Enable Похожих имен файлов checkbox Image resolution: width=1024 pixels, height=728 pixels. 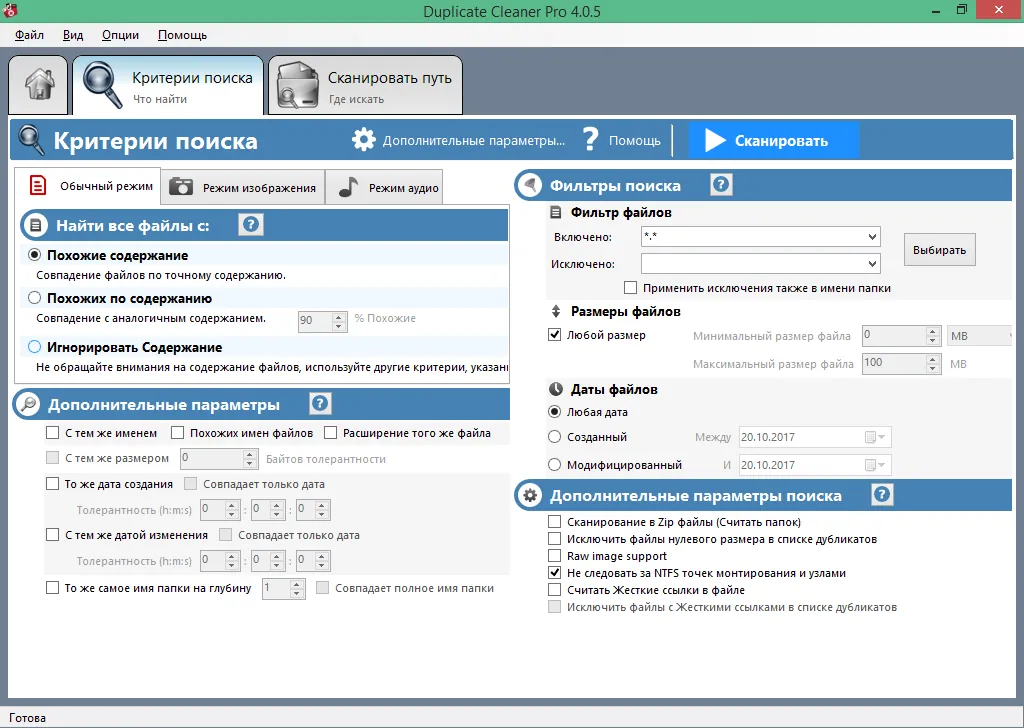point(178,432)
